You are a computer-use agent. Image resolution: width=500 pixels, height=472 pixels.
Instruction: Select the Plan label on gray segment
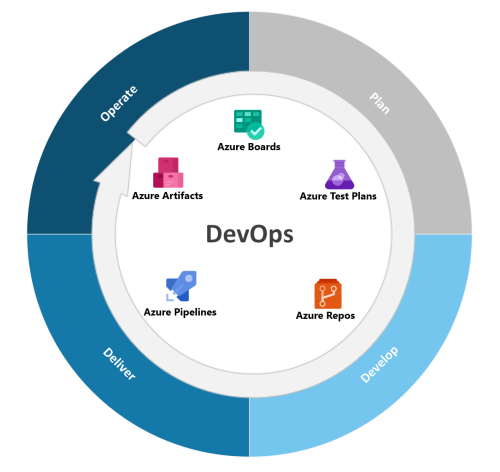pos(380,103)
